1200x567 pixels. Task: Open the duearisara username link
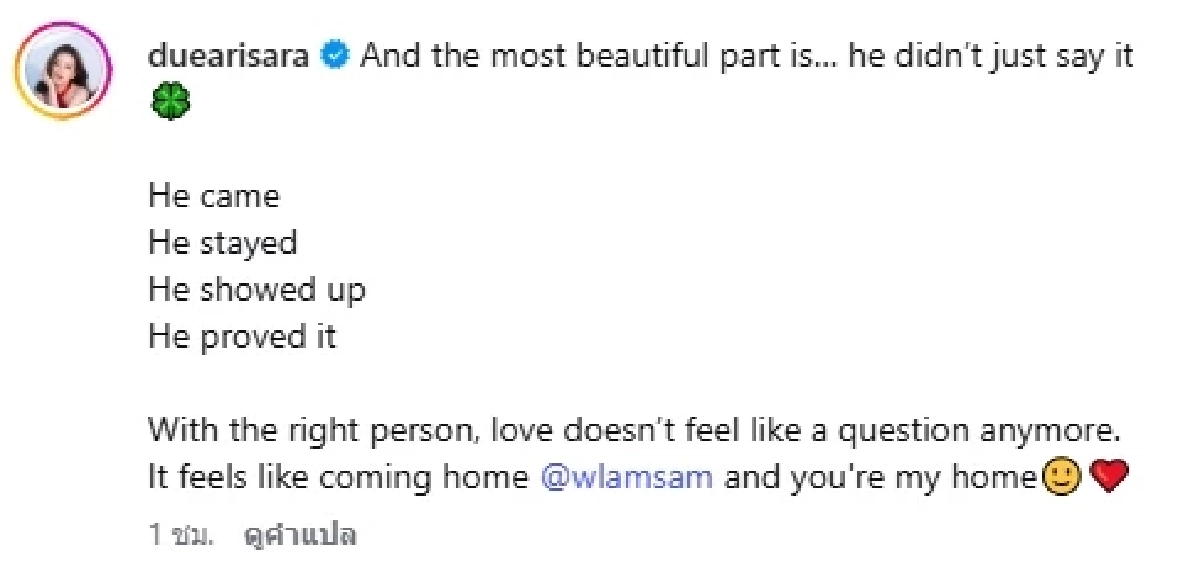[x=230, y=56]
